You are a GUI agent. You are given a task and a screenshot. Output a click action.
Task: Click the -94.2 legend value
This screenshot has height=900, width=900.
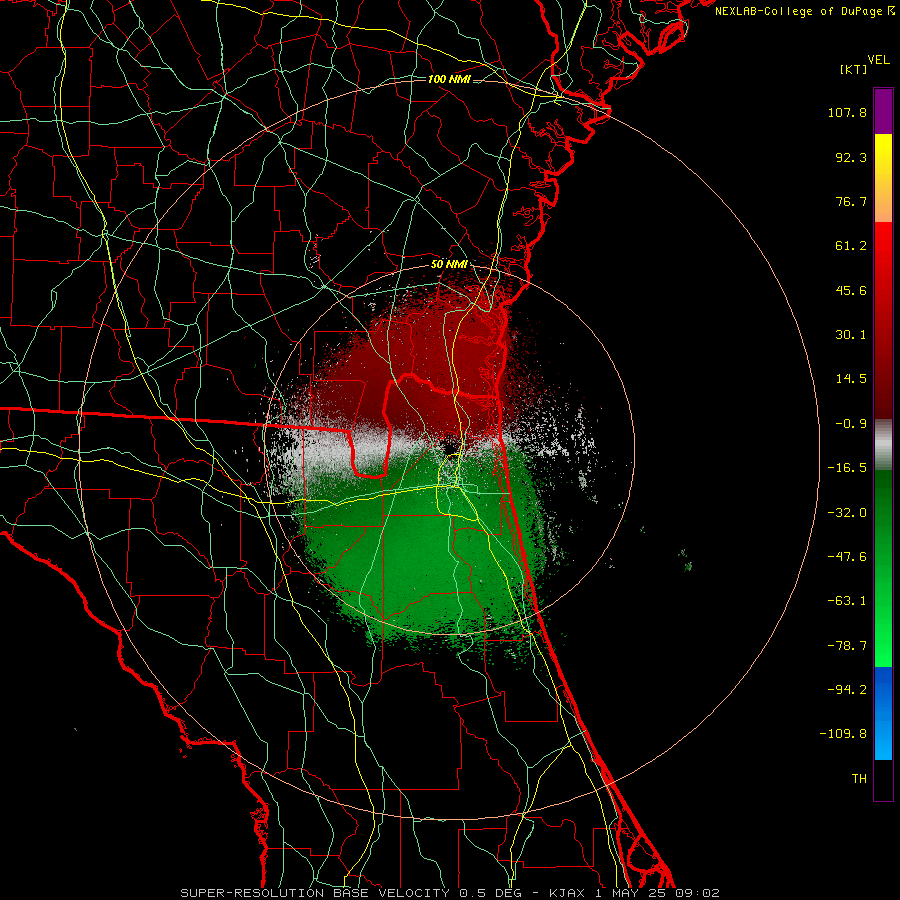click(x=847, y=690)
